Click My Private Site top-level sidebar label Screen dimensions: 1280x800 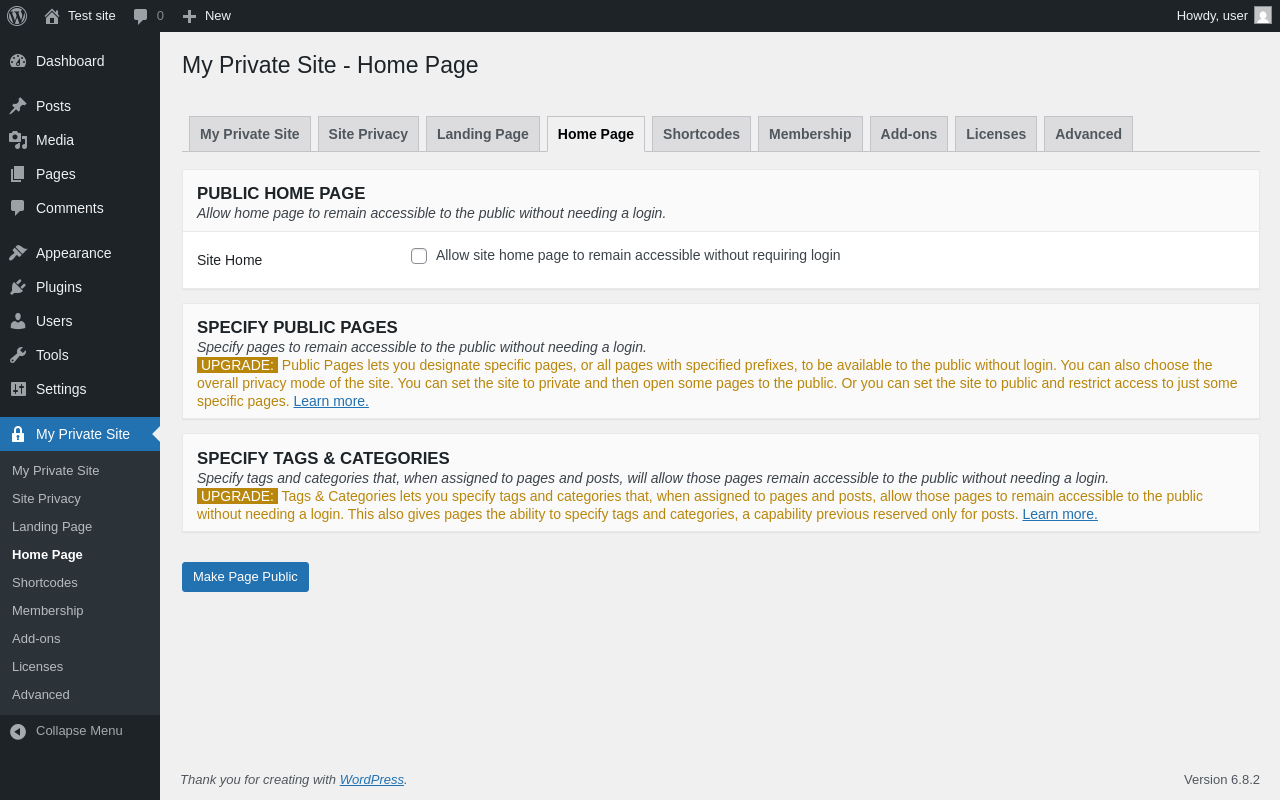click(83, 434)
